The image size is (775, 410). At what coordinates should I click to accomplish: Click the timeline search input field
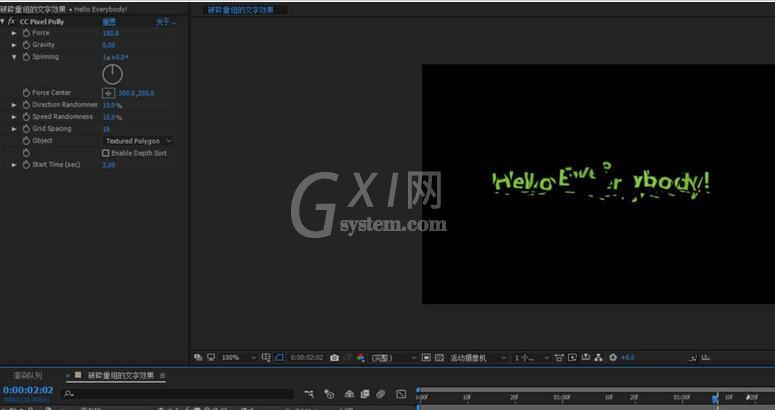point(178,394)
